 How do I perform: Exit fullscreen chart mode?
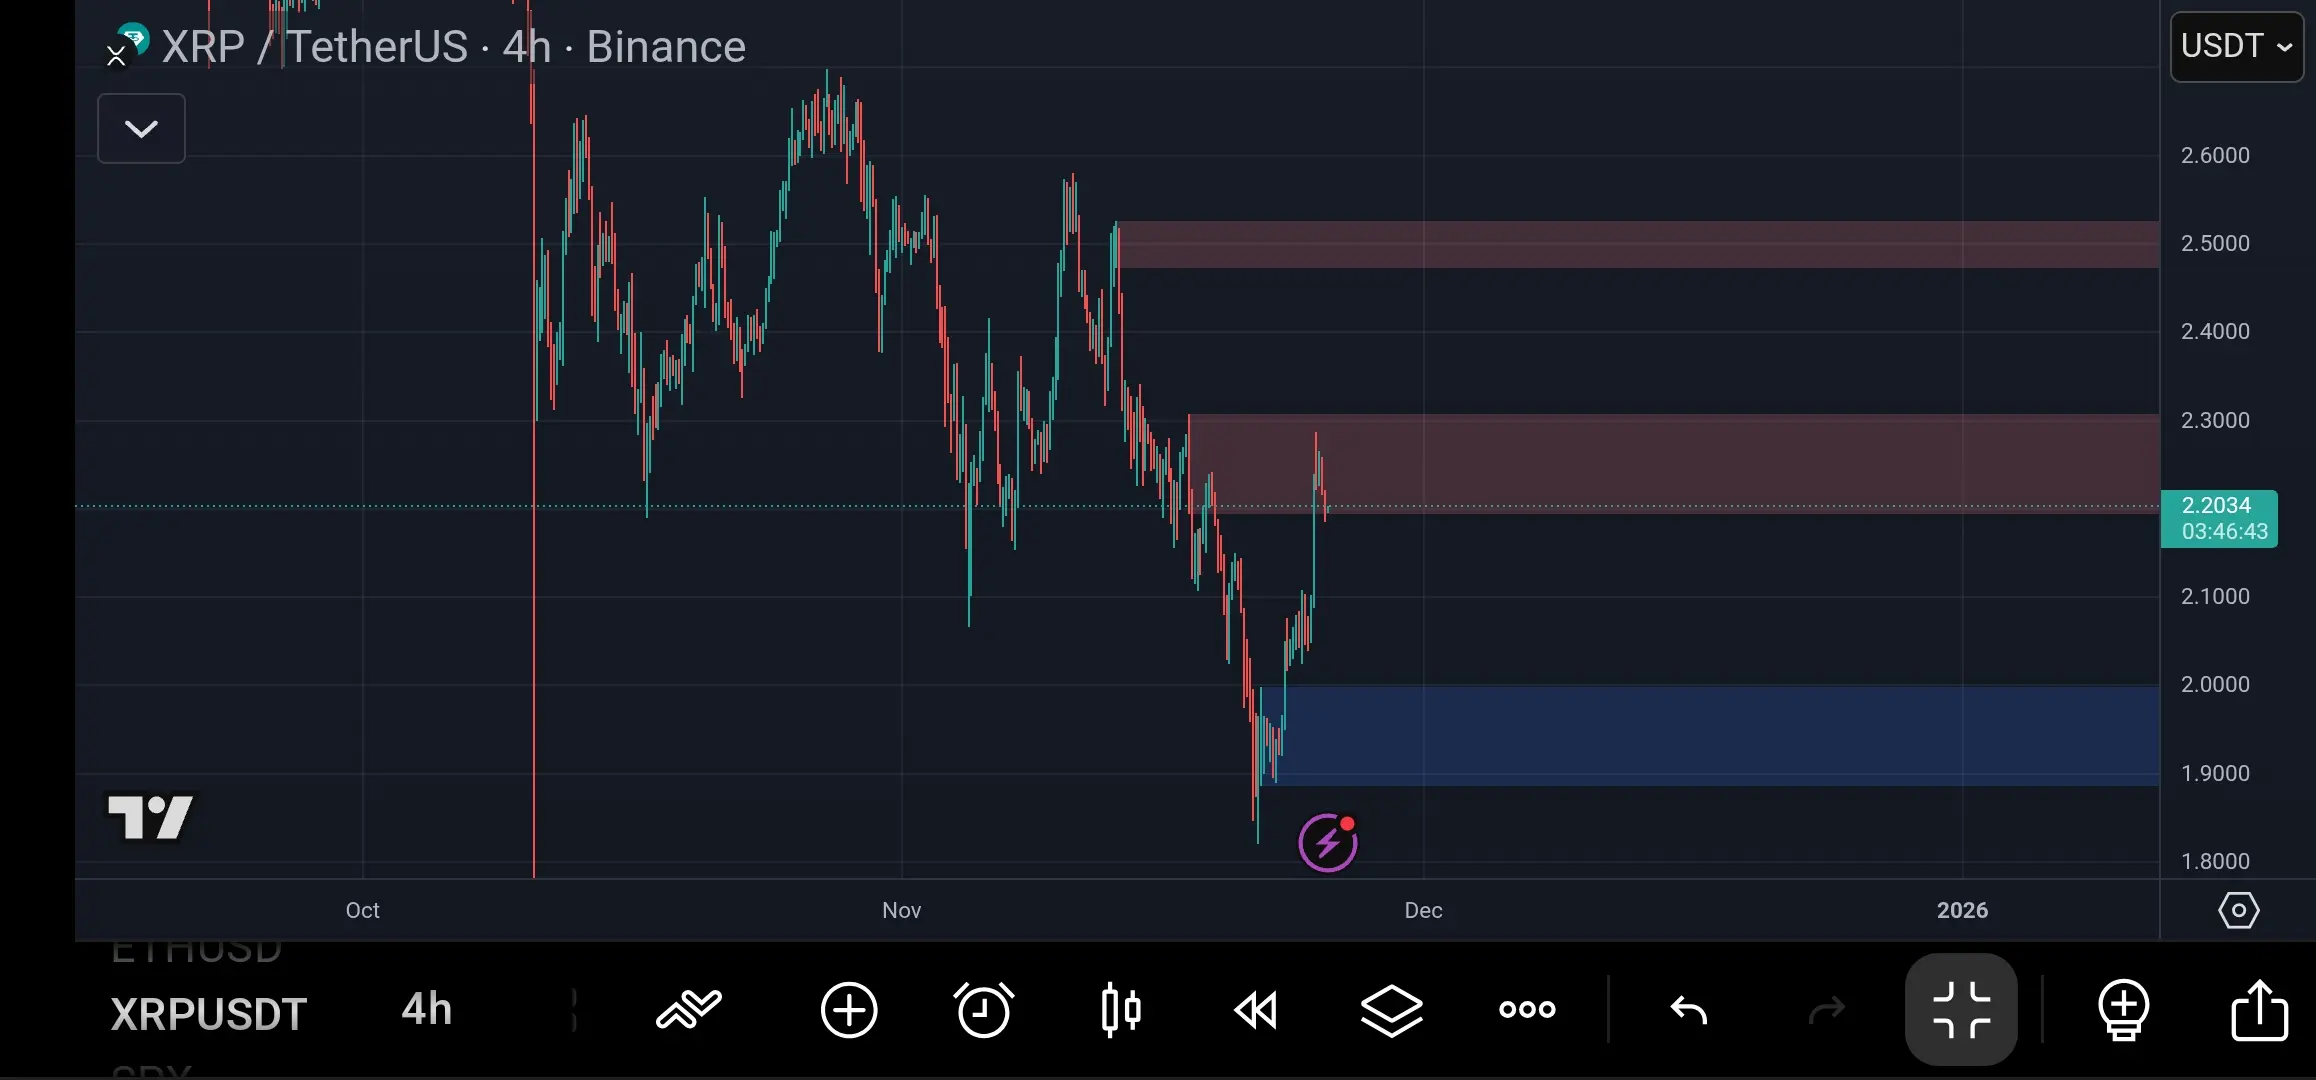click(x=1961, y=1010)
